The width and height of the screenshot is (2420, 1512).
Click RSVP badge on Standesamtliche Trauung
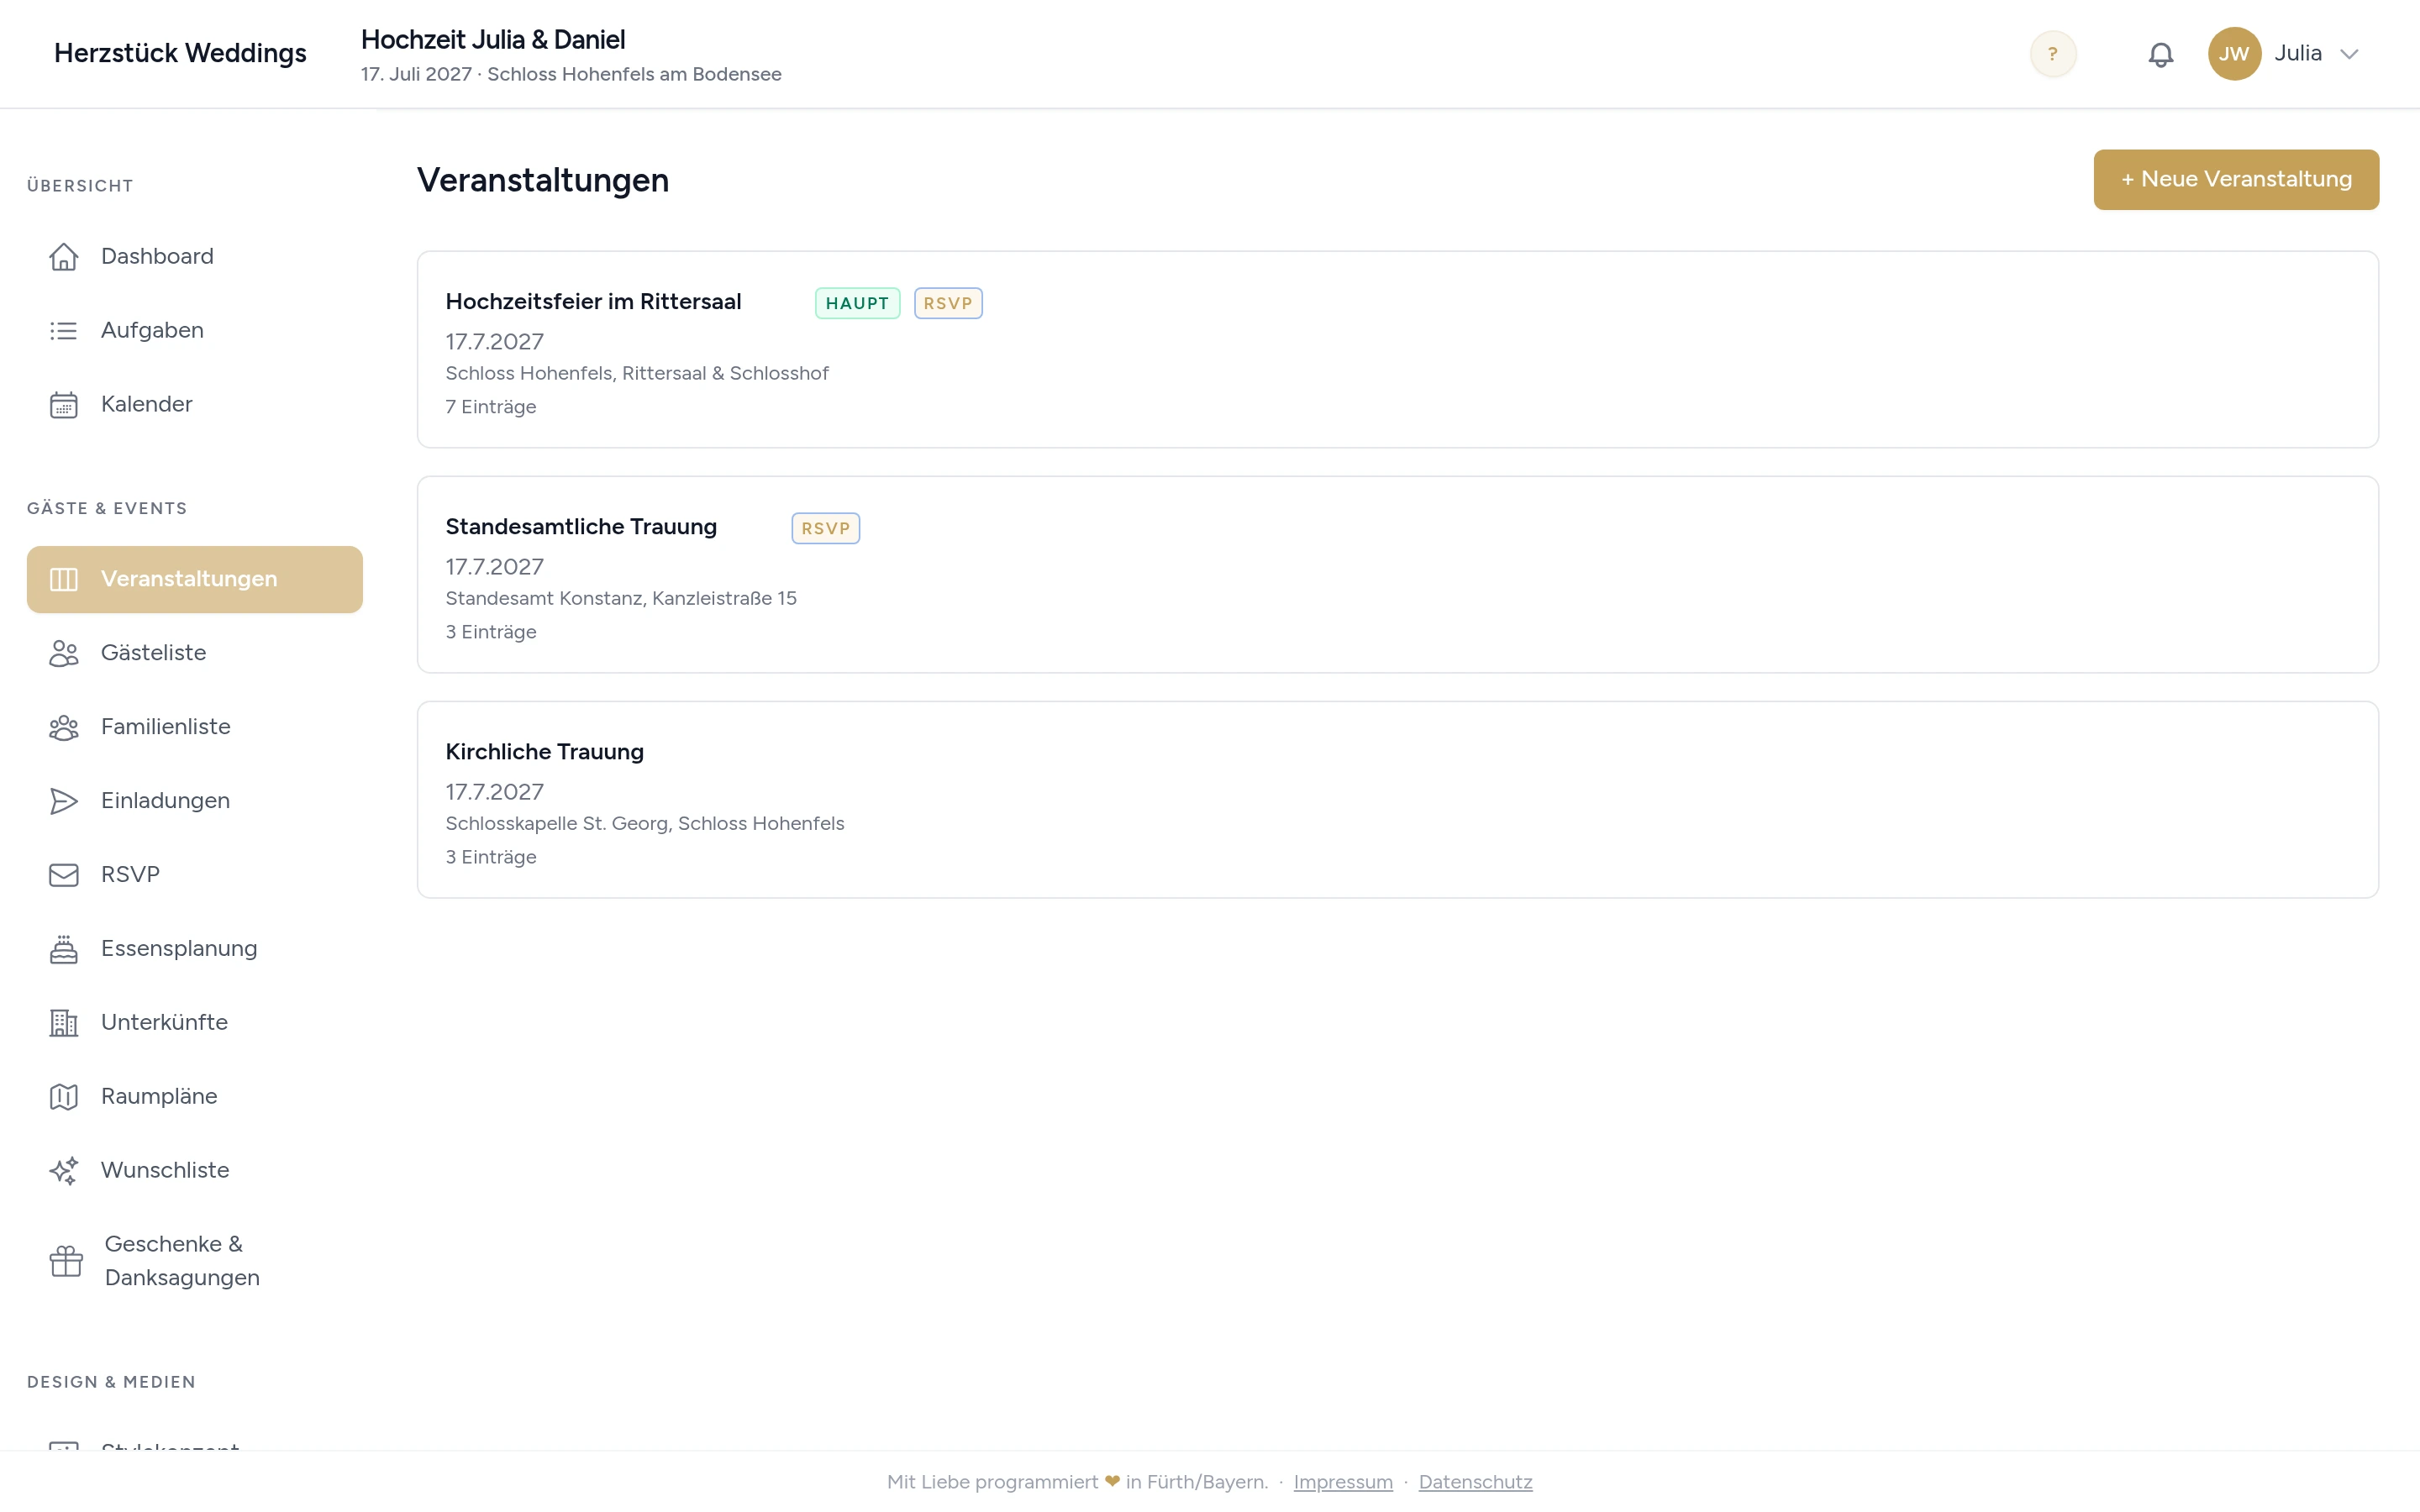825,528
